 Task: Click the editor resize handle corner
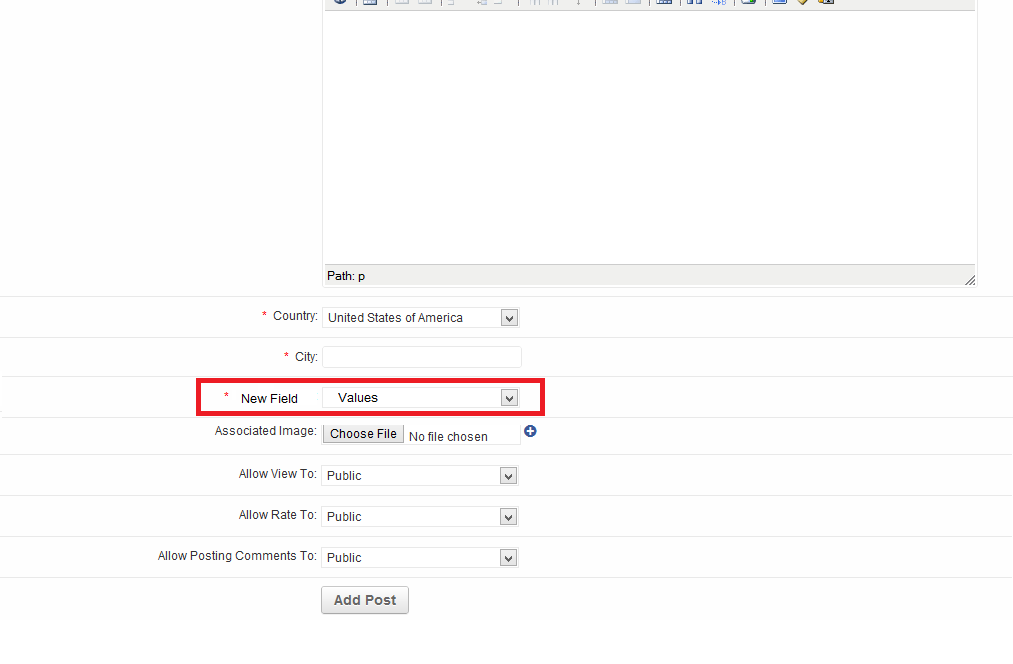tap(970, 280)
